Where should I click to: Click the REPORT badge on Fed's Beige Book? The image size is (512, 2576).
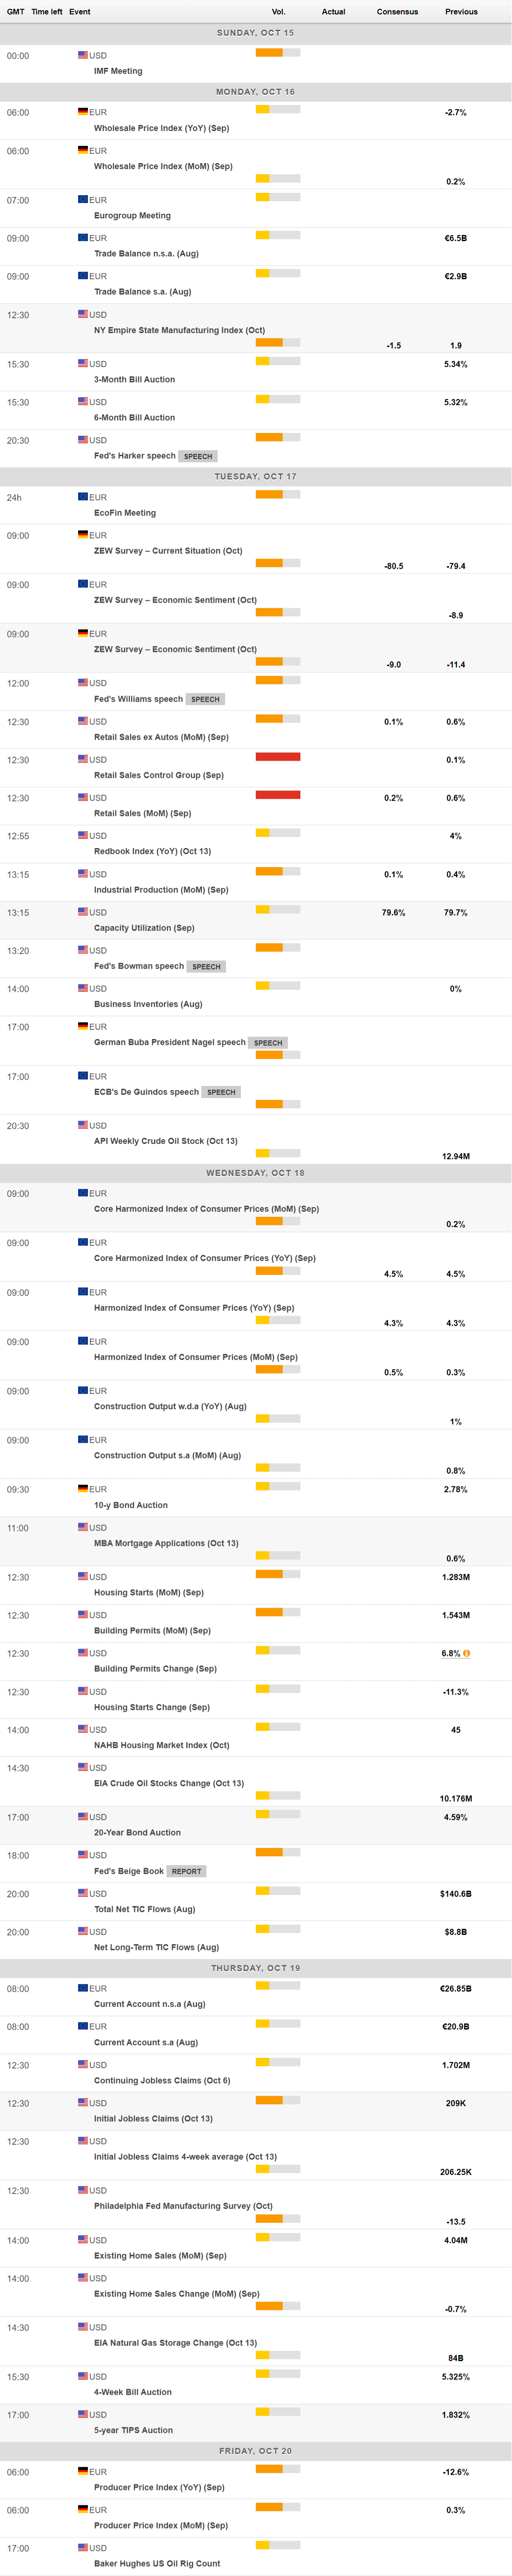pos(186,1871)
